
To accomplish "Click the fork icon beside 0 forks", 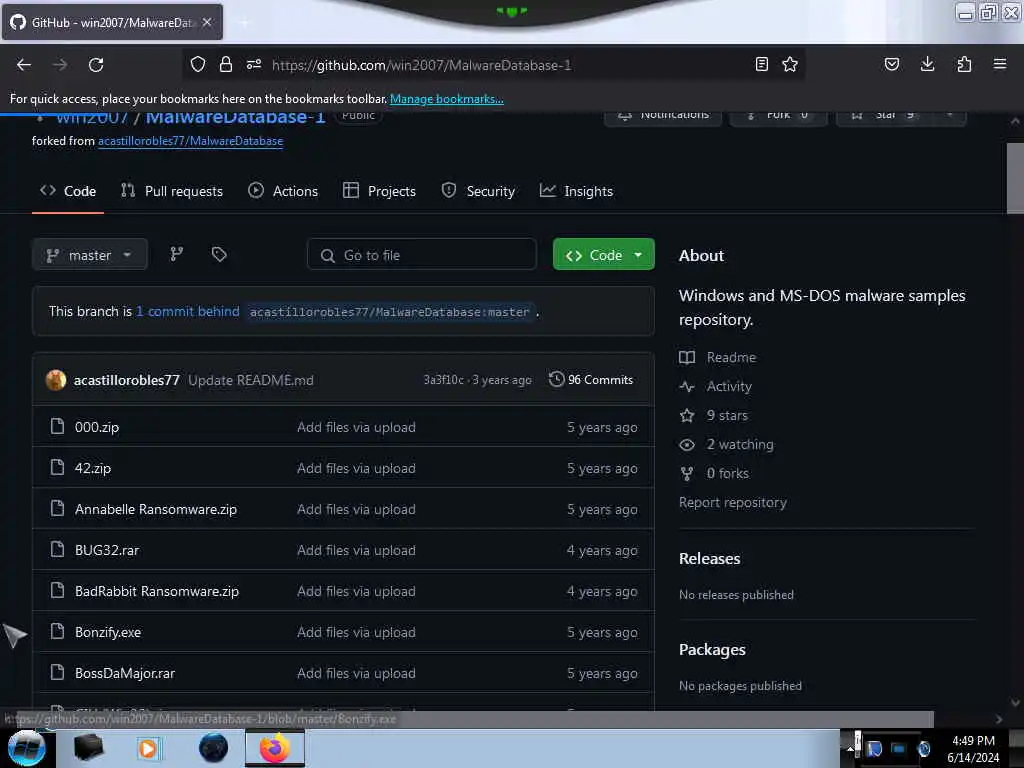I will [x=687, y=473].
